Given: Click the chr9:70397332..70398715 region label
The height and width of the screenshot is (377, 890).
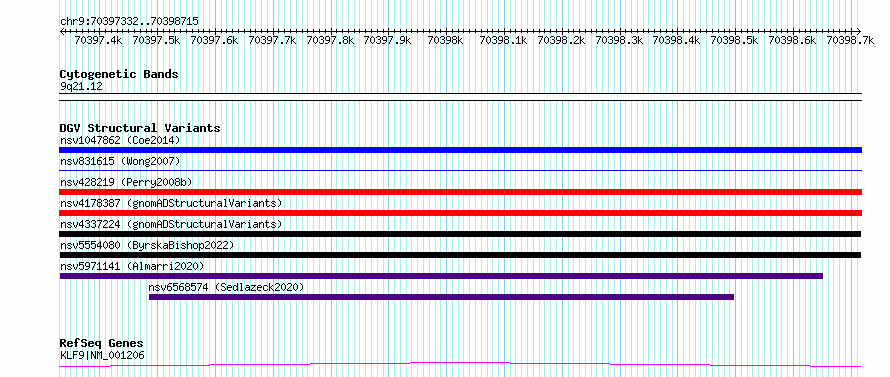Looking at the screenshot, I should (x=129, y=22).
